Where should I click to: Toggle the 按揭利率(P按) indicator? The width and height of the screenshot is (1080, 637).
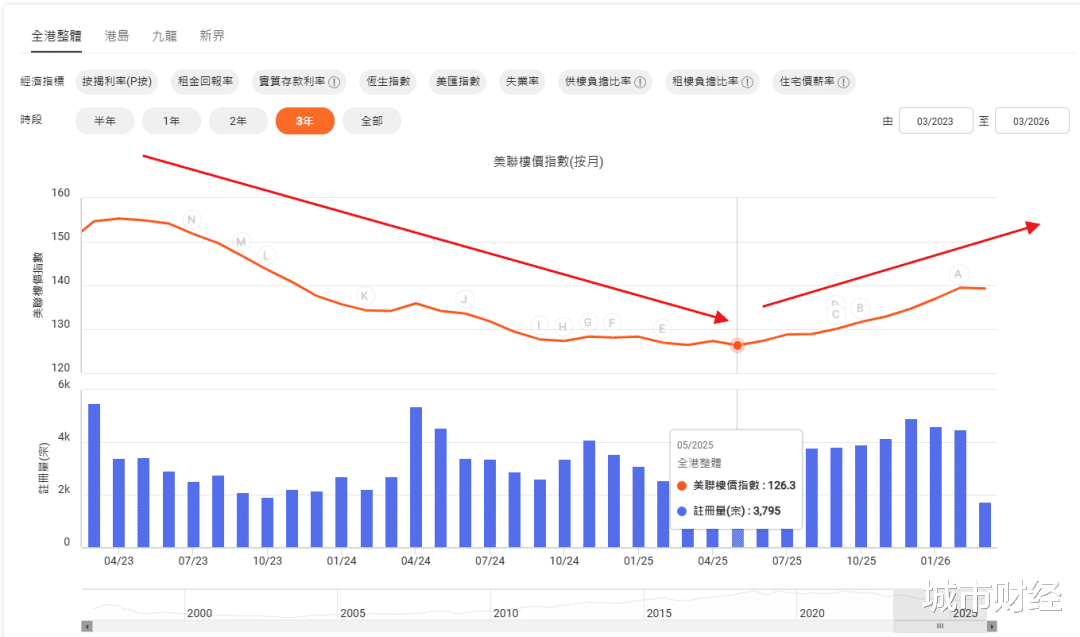coord(117,81)
